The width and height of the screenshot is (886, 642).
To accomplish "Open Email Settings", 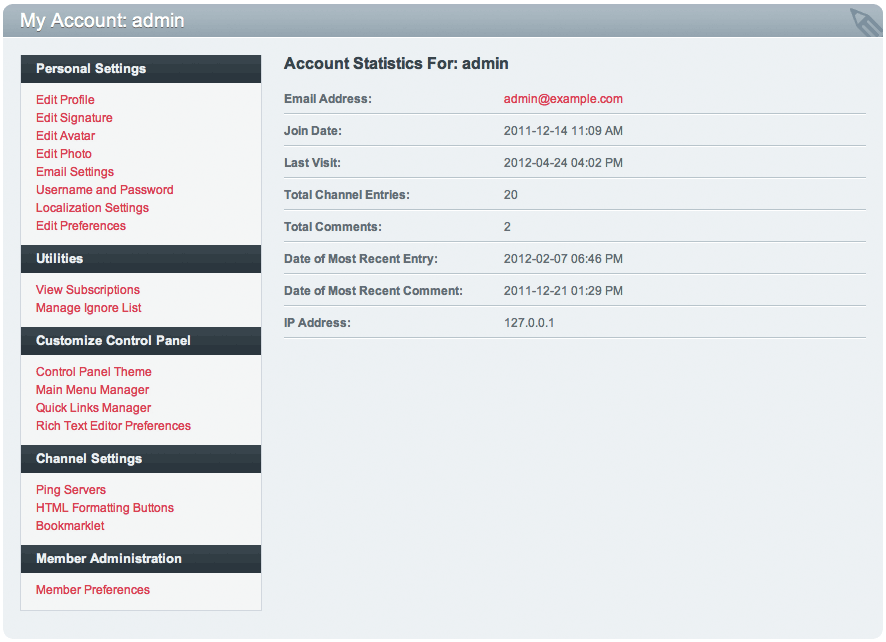I will pos(74,171).
